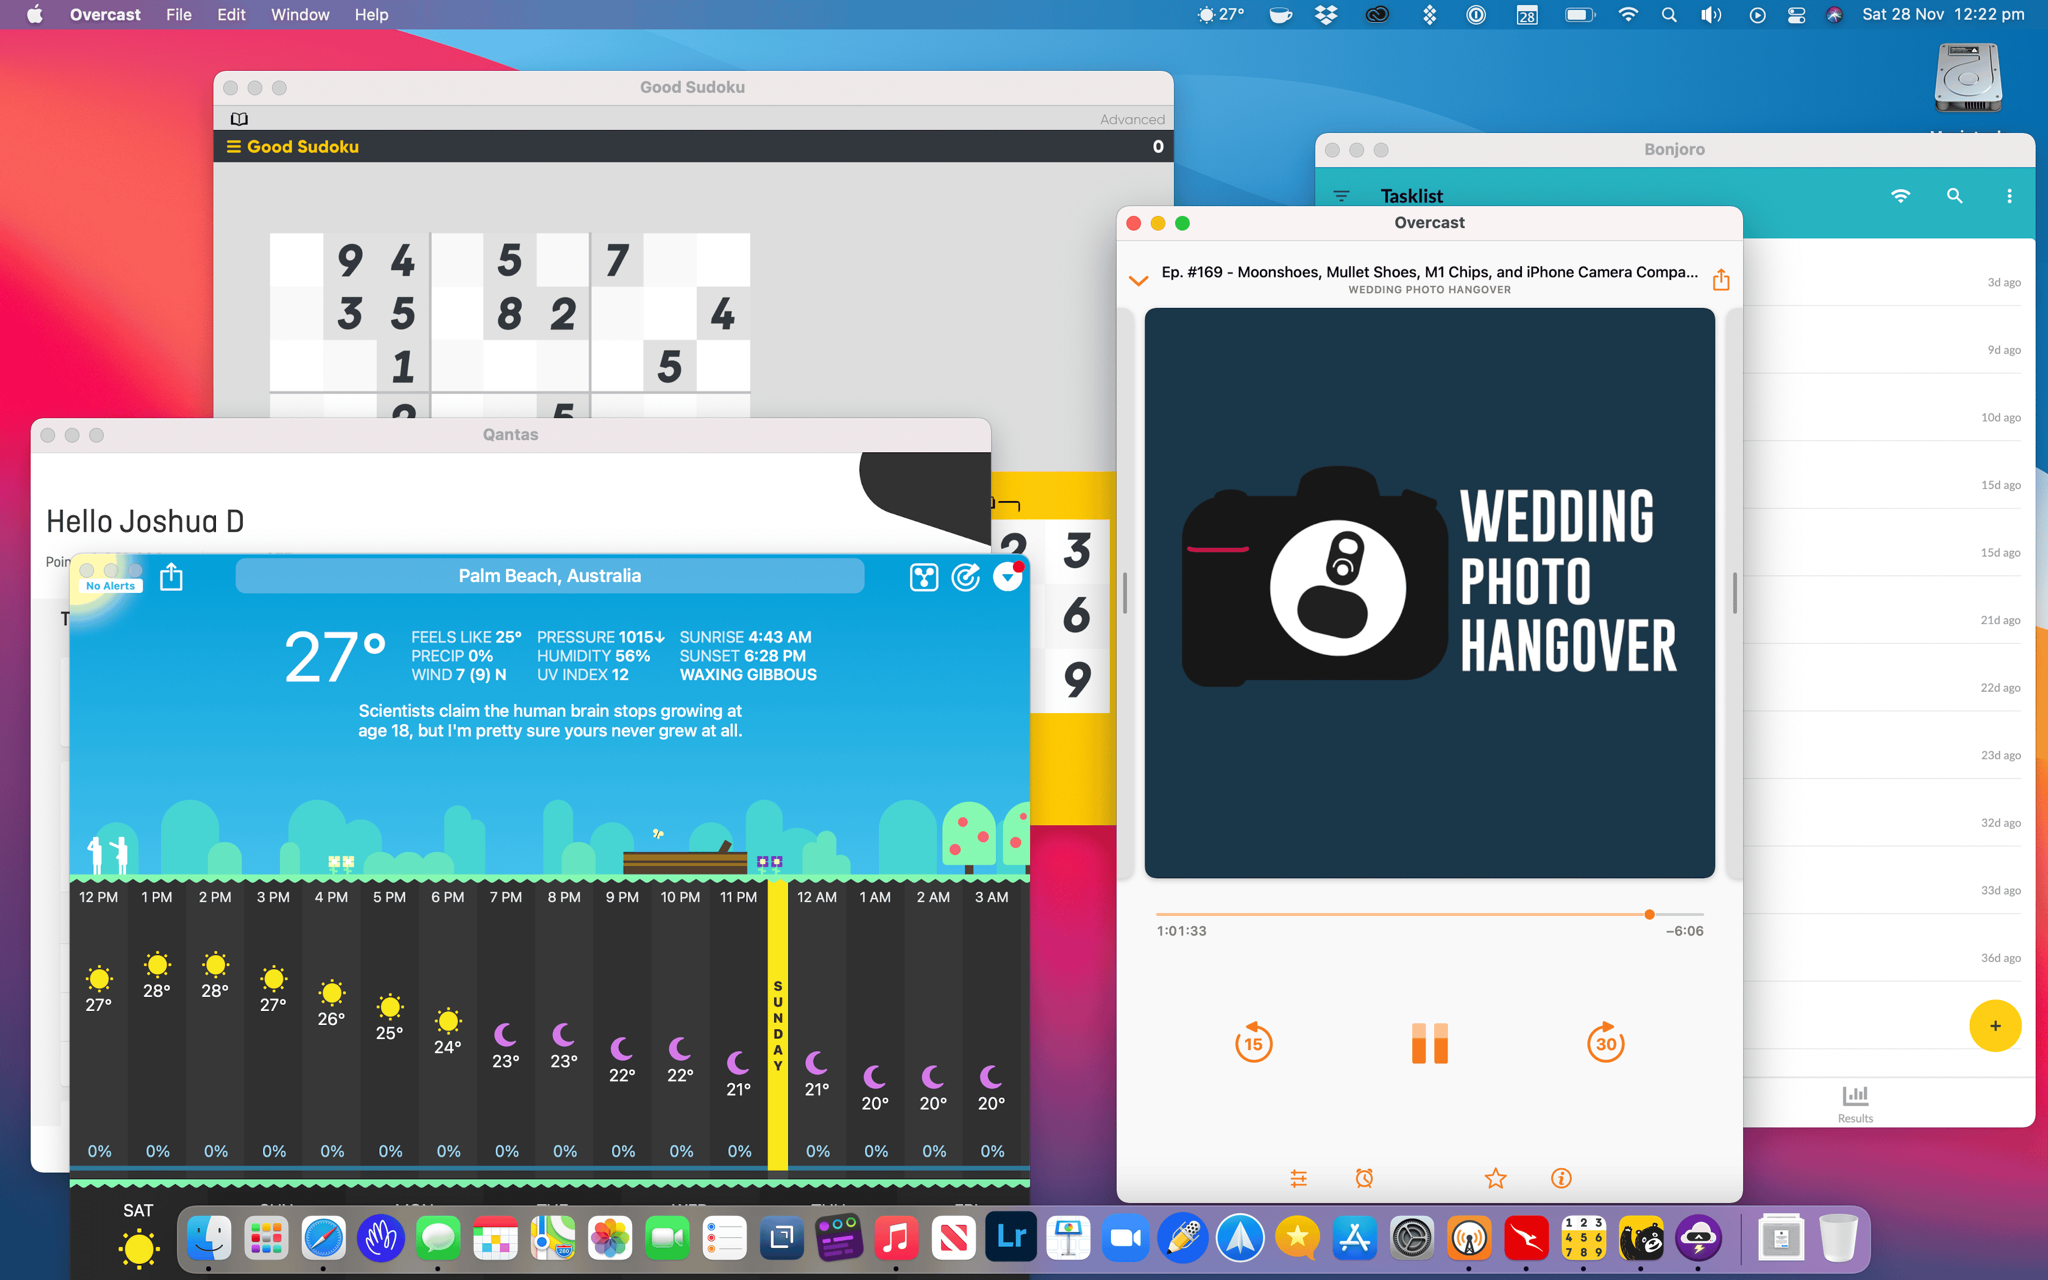Open the Results tab in Bonjoro

(1855, 1103)
